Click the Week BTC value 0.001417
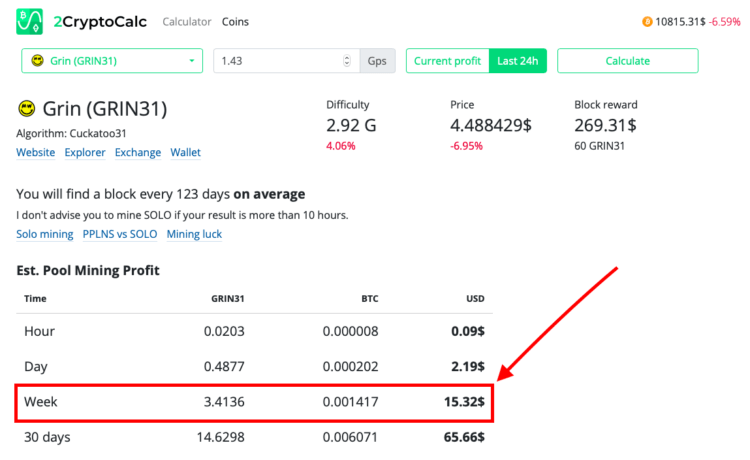The height and width of the screenshot is (460, 750). click(x=351, y=402)
